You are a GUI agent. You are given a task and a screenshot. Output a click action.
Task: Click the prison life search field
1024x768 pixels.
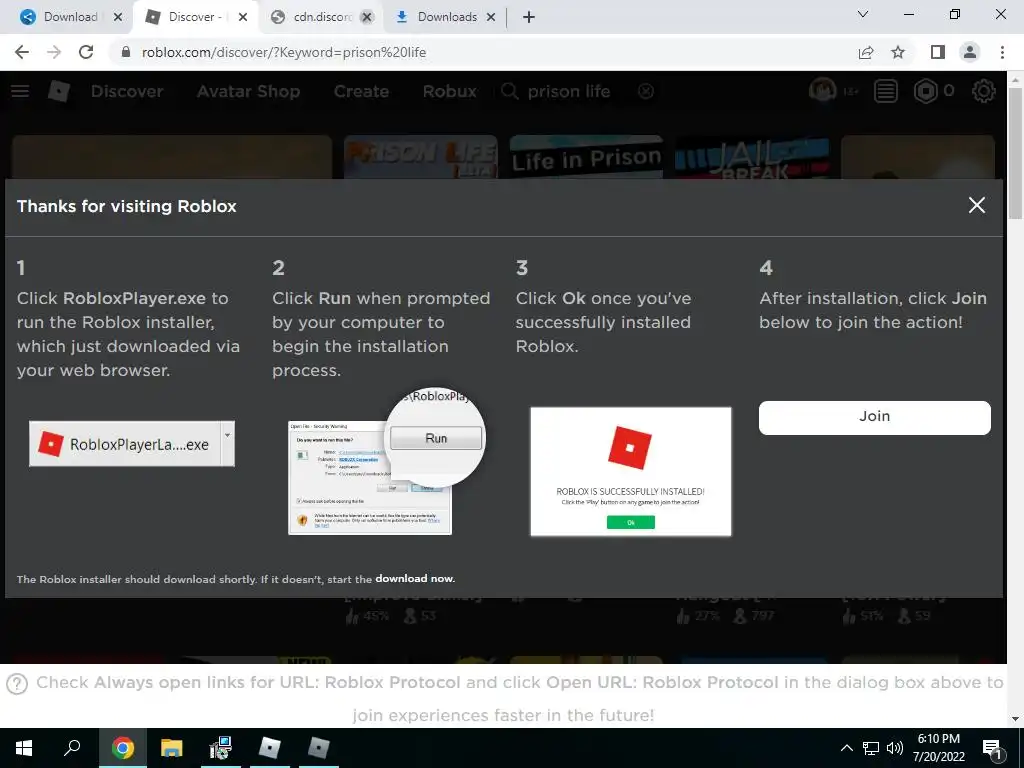577,91
